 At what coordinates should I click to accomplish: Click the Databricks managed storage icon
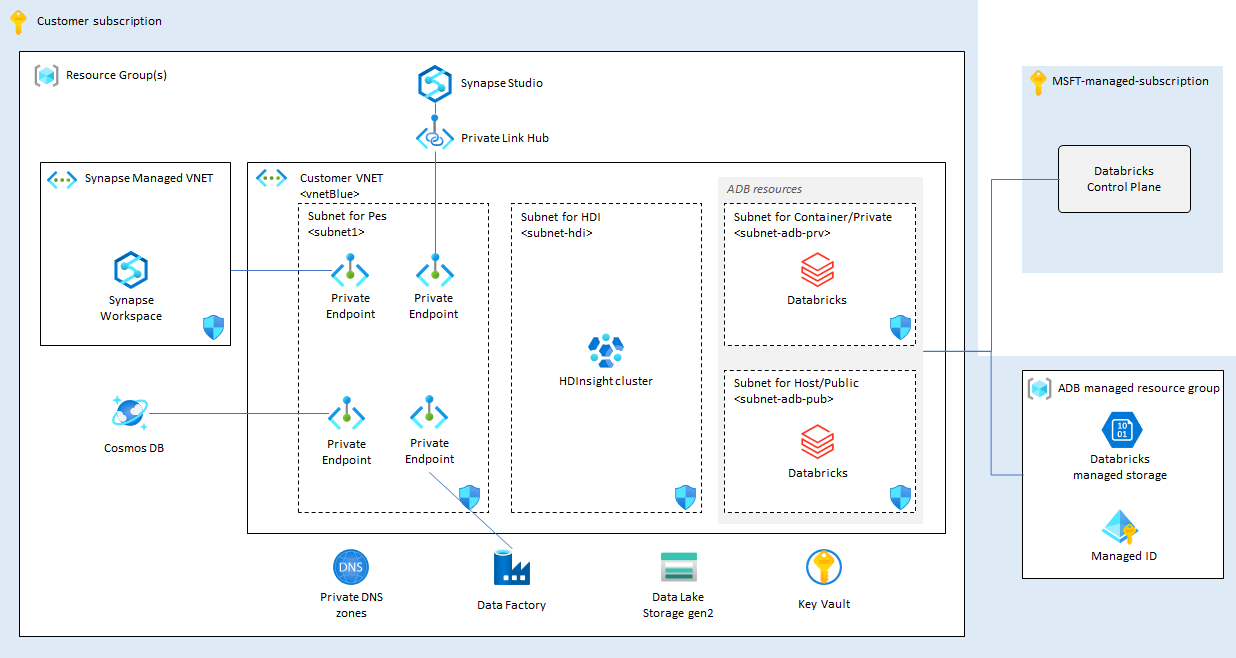tap(1122, 431)
